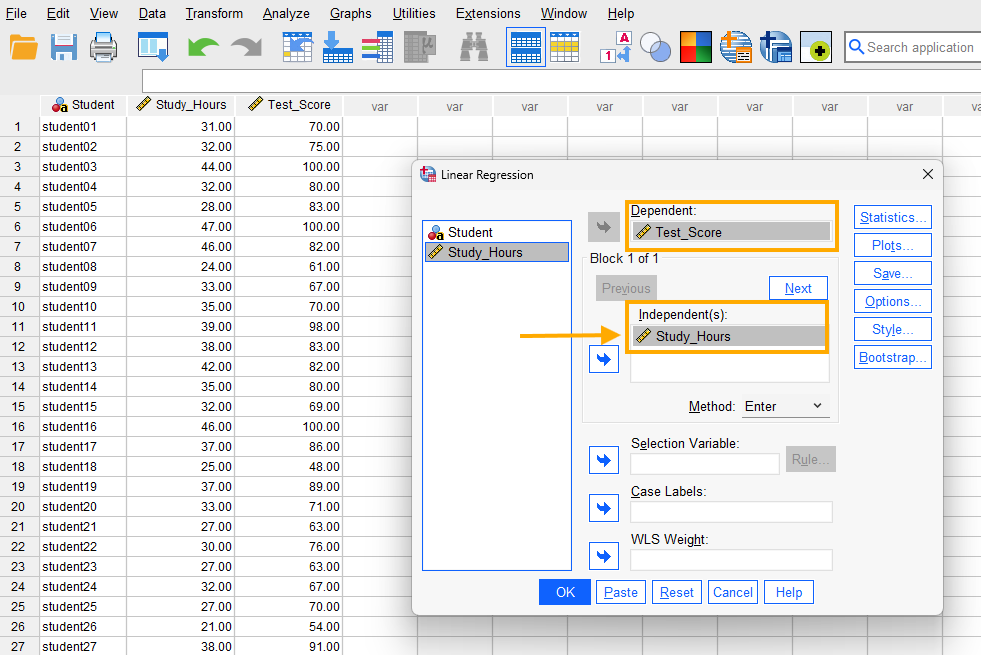Open the Method dropdown showing Enter
This screenshot has height=655, width=981.
785,407
